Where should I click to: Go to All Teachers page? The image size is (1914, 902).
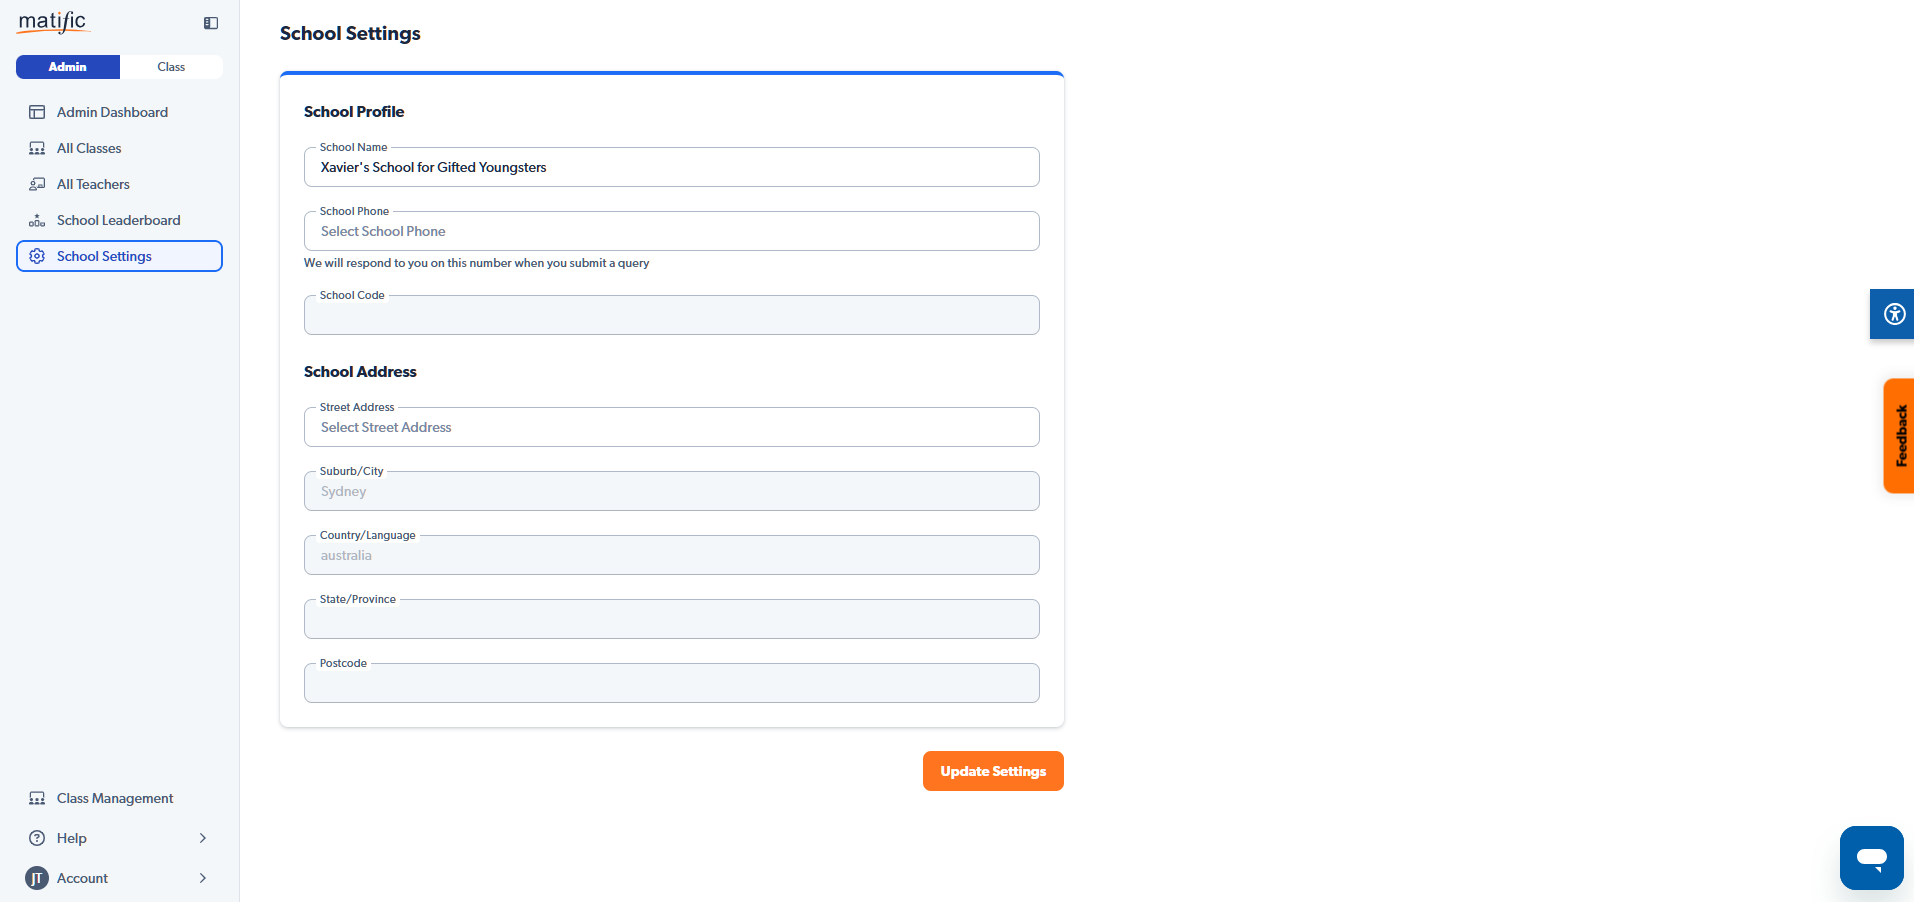click(93, 184)
